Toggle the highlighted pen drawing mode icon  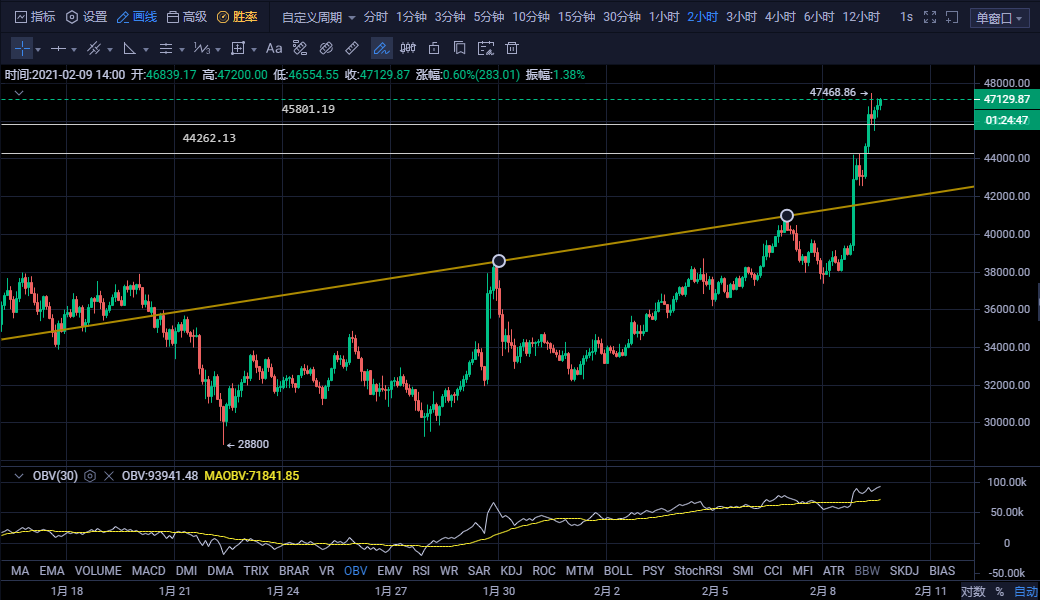381,48
